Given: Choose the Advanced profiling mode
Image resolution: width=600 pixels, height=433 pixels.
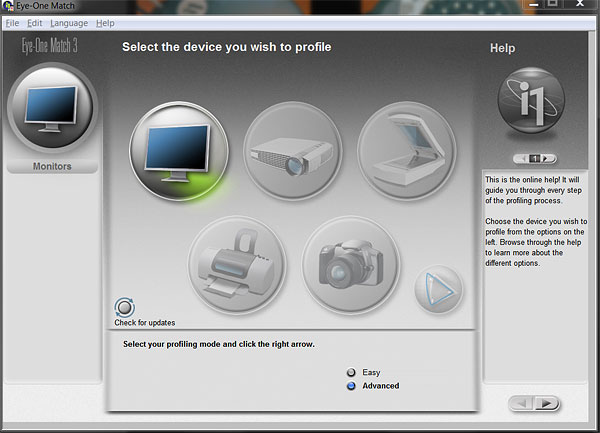Looking at the screenshot, I should pyautogui.click(x=351, y=386).
